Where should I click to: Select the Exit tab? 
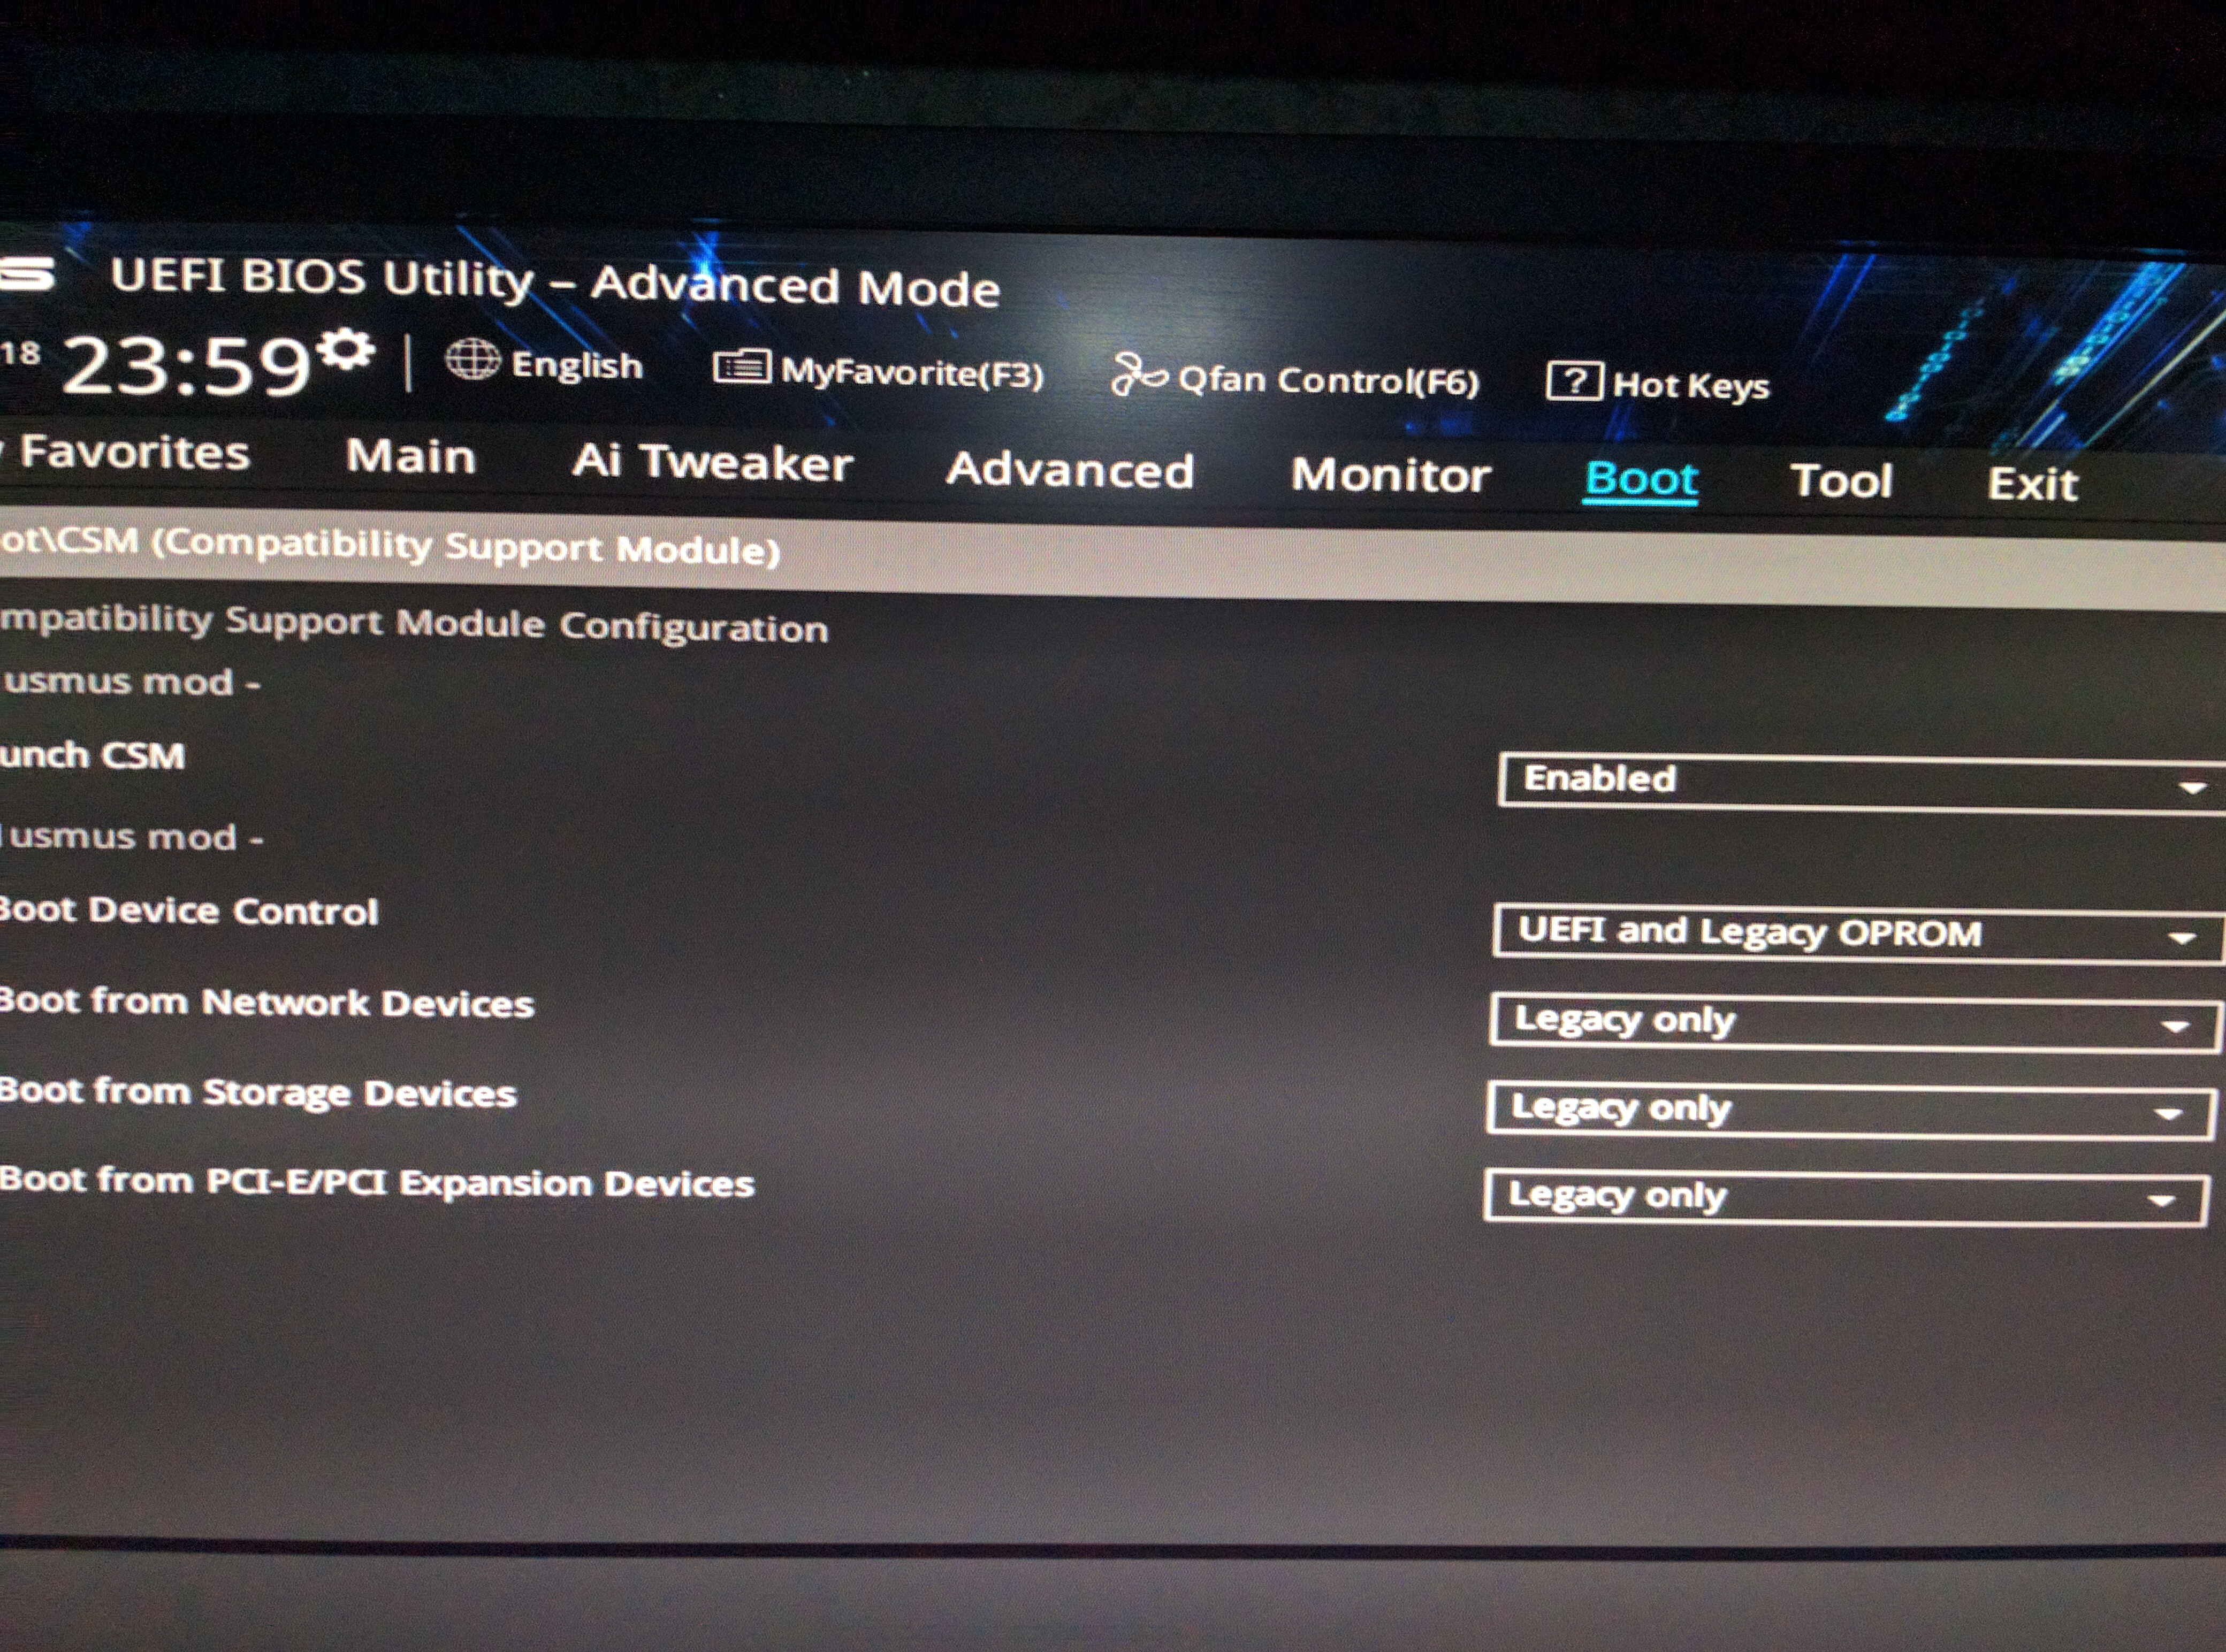coord(2032,484)
